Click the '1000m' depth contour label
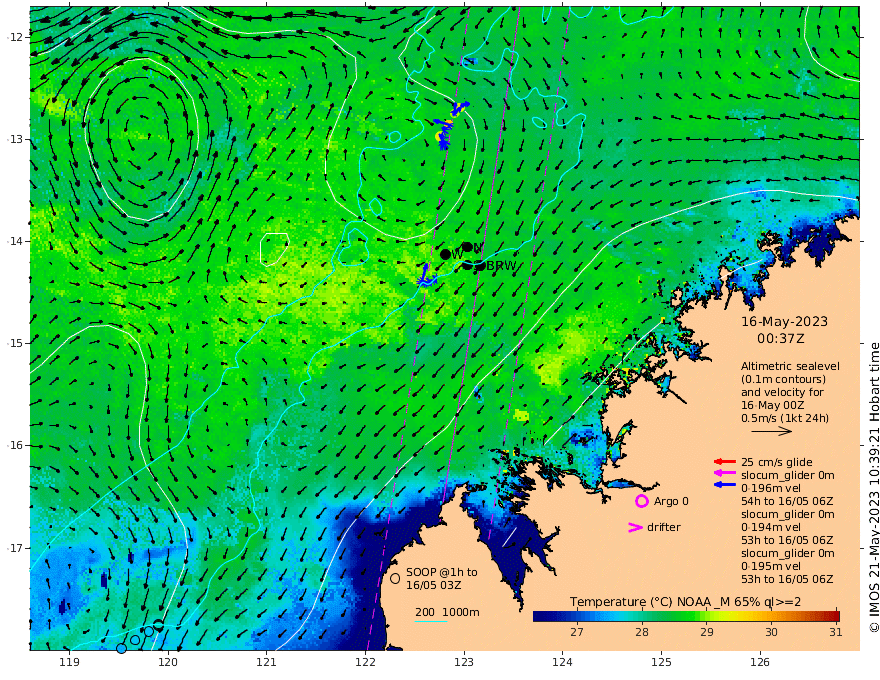This screenshot has width=880, height=680. pyautogui.click(x=461, y=612)
